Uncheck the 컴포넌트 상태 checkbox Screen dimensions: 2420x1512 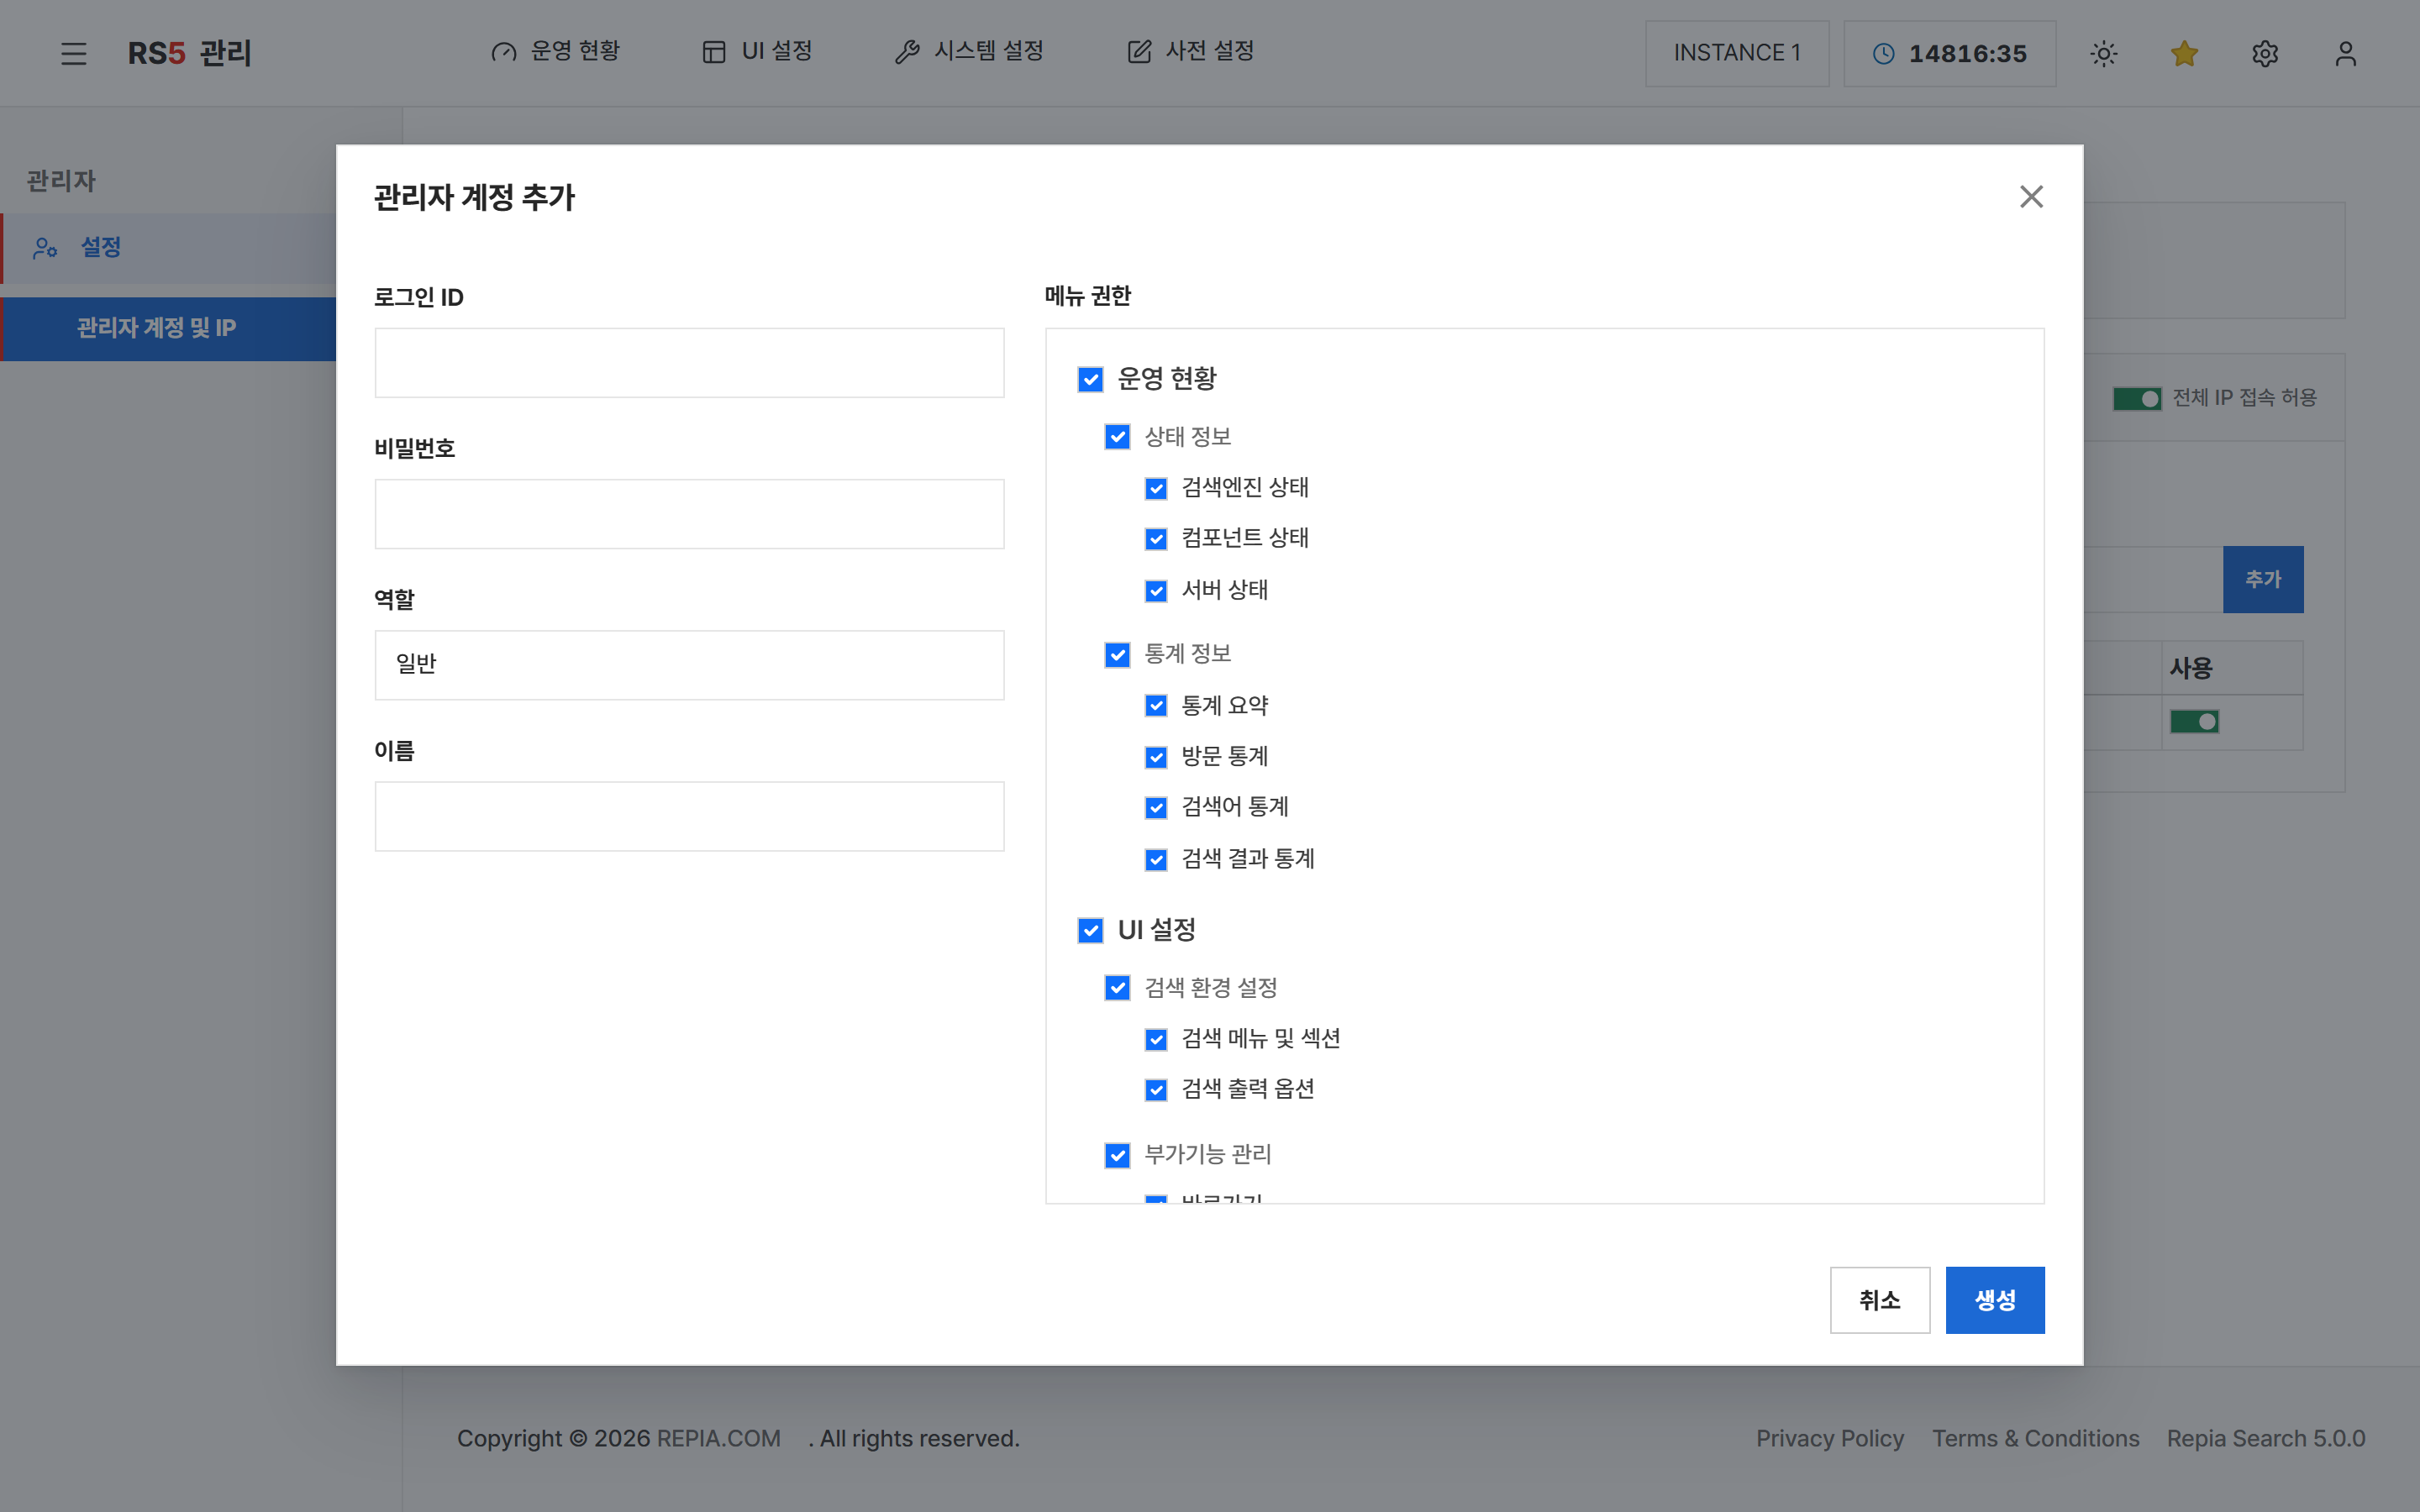(1156, 539)
